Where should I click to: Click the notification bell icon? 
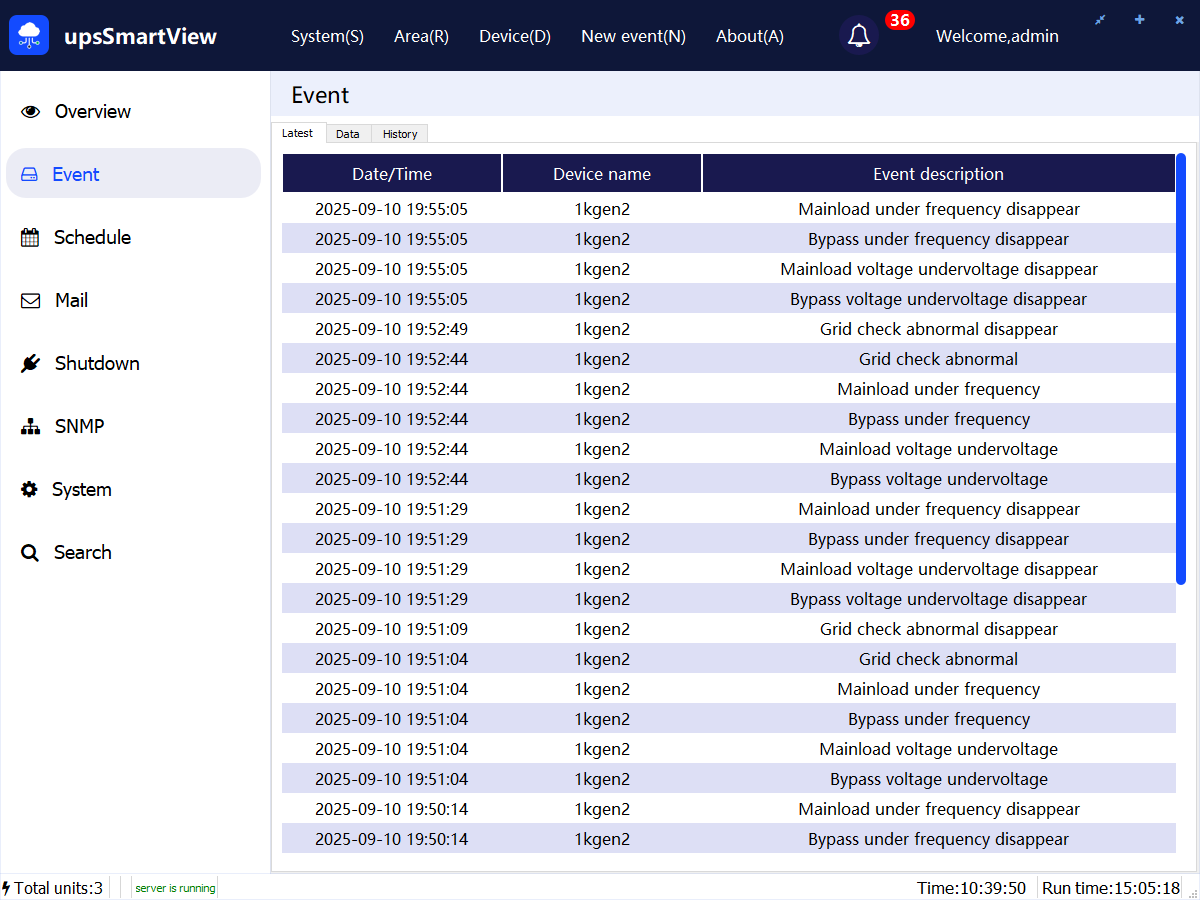[858, 36]
